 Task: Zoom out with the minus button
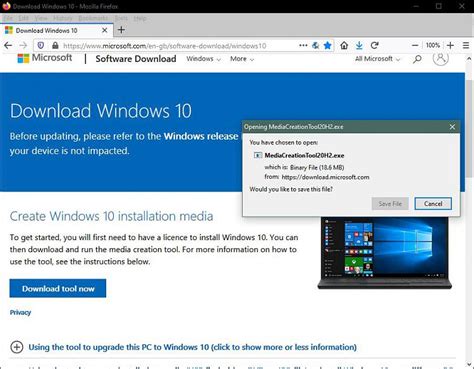click(415, 45)
